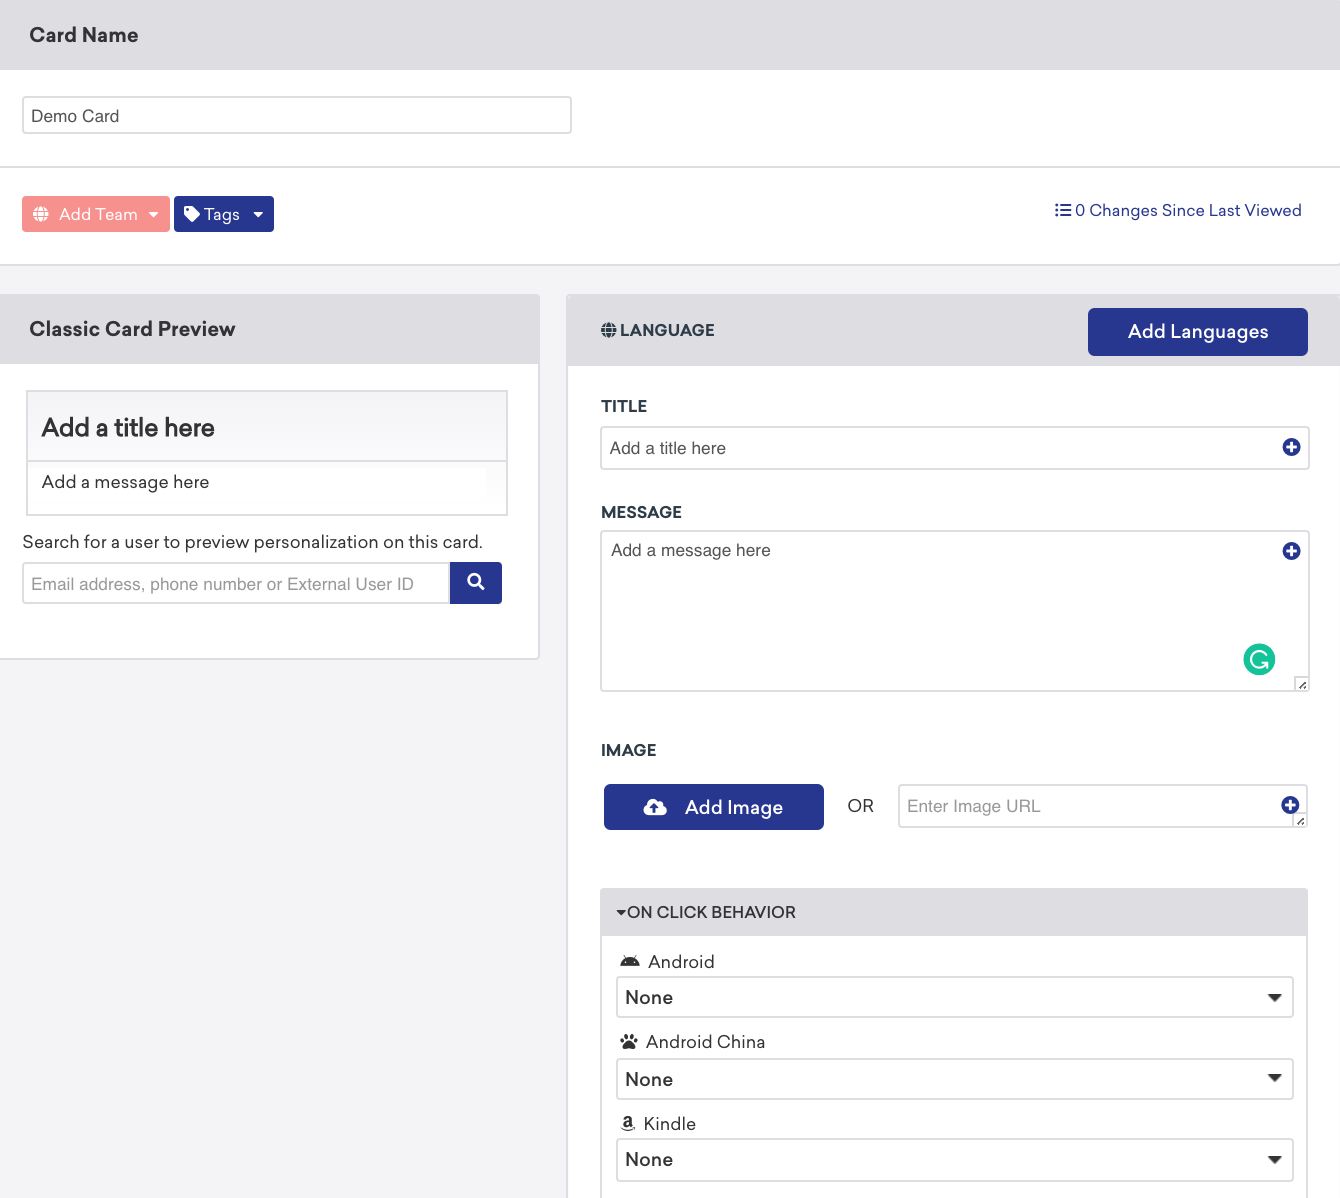Click the TITLE section label

(624, 406)
